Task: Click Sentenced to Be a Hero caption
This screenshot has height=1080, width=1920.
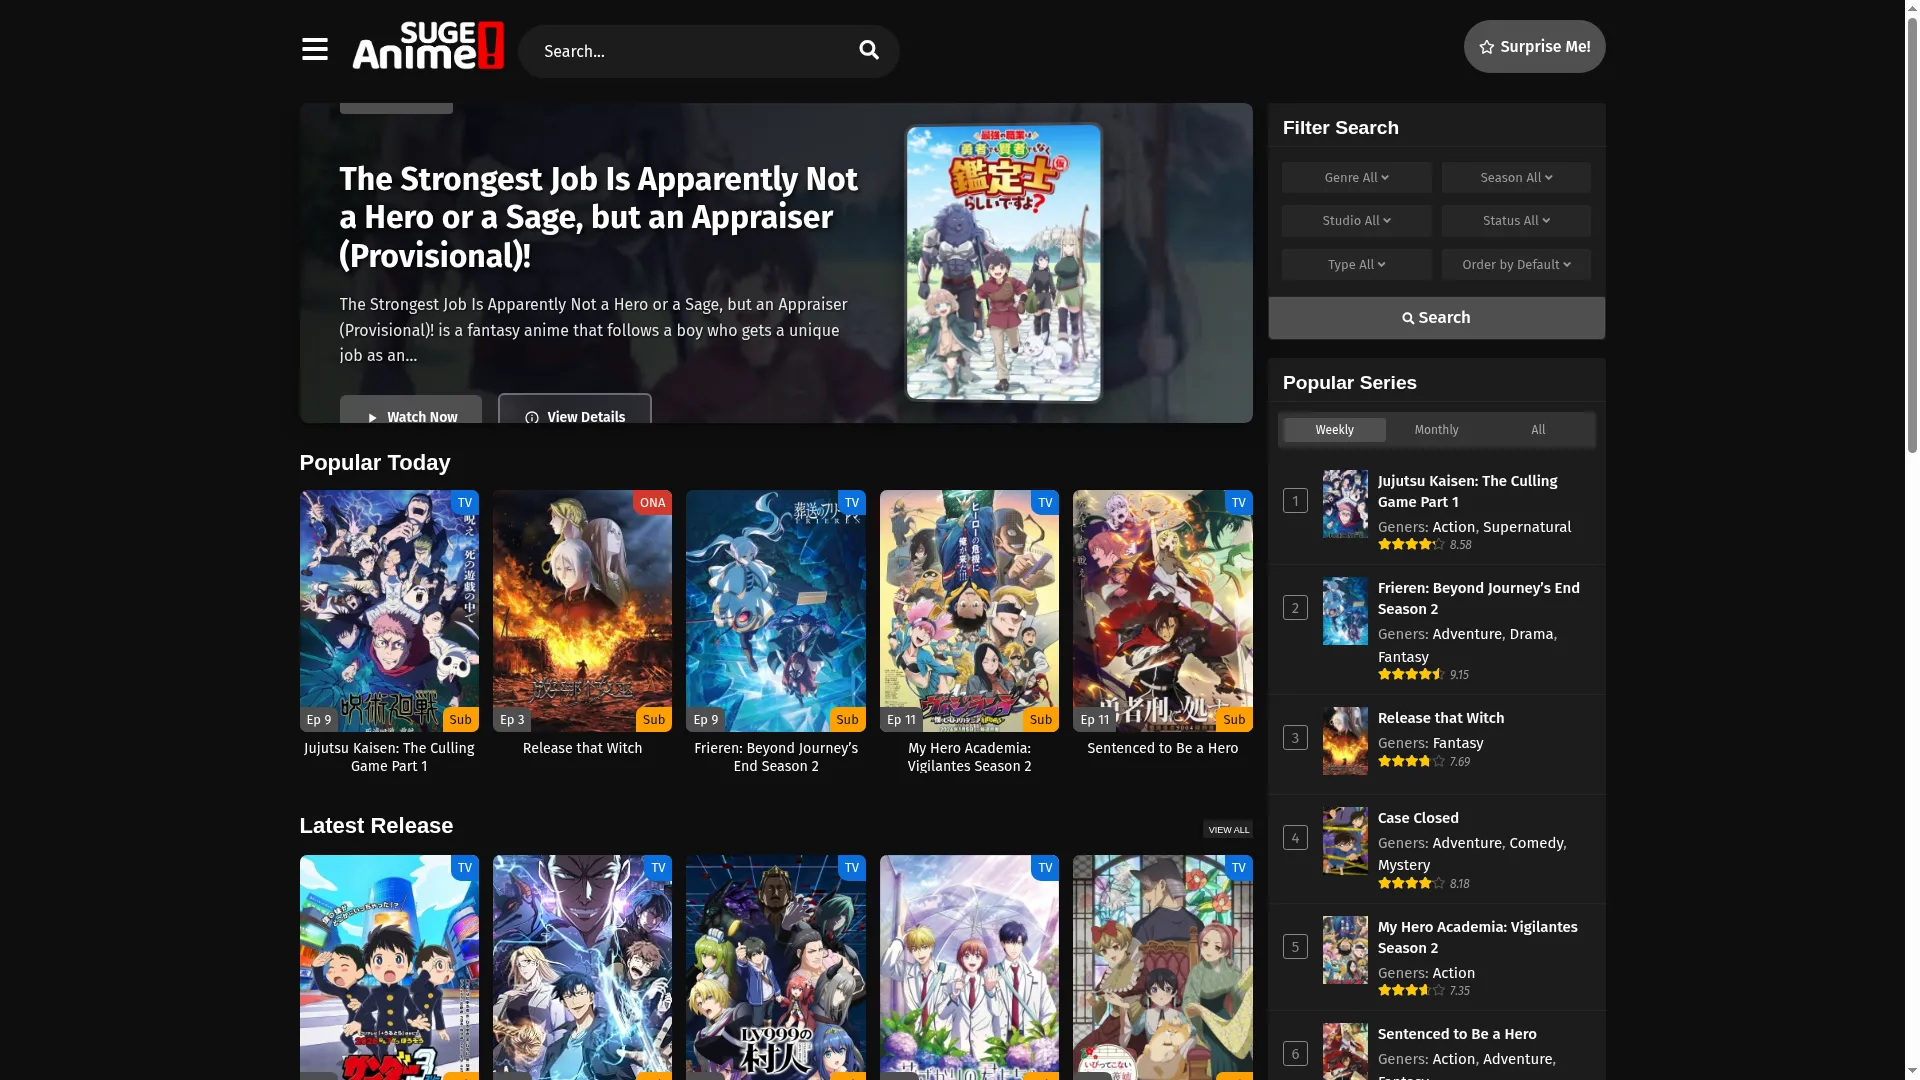Action: [1162, 748]
